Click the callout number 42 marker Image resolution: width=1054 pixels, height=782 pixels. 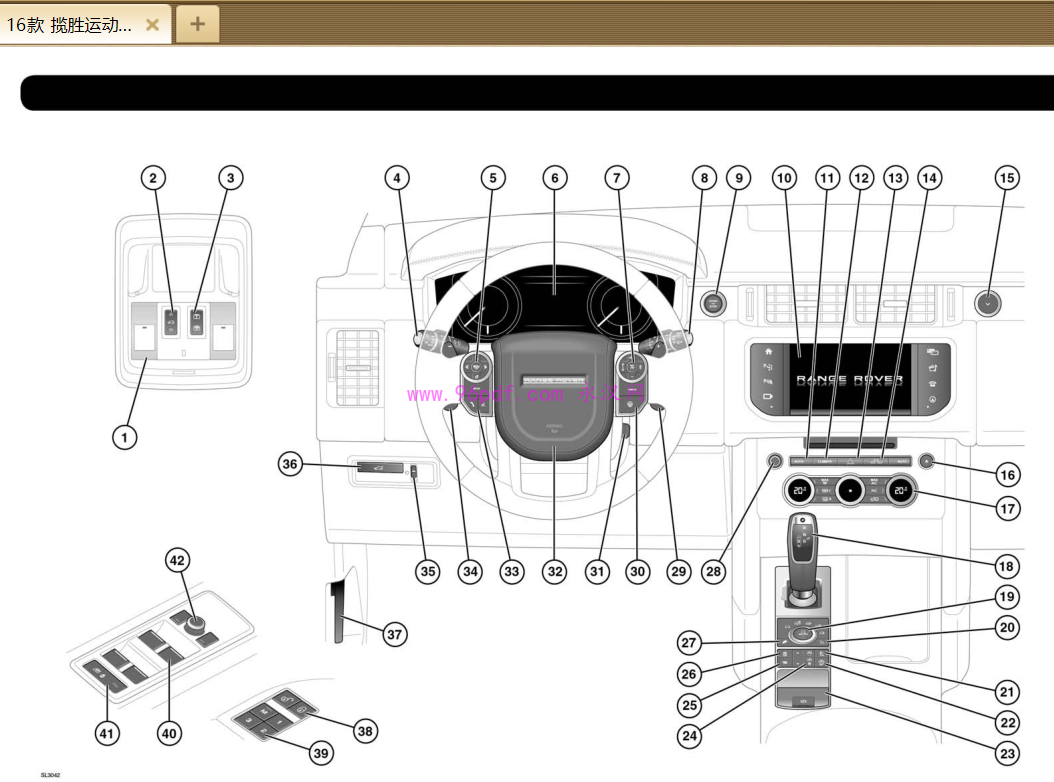177,561
